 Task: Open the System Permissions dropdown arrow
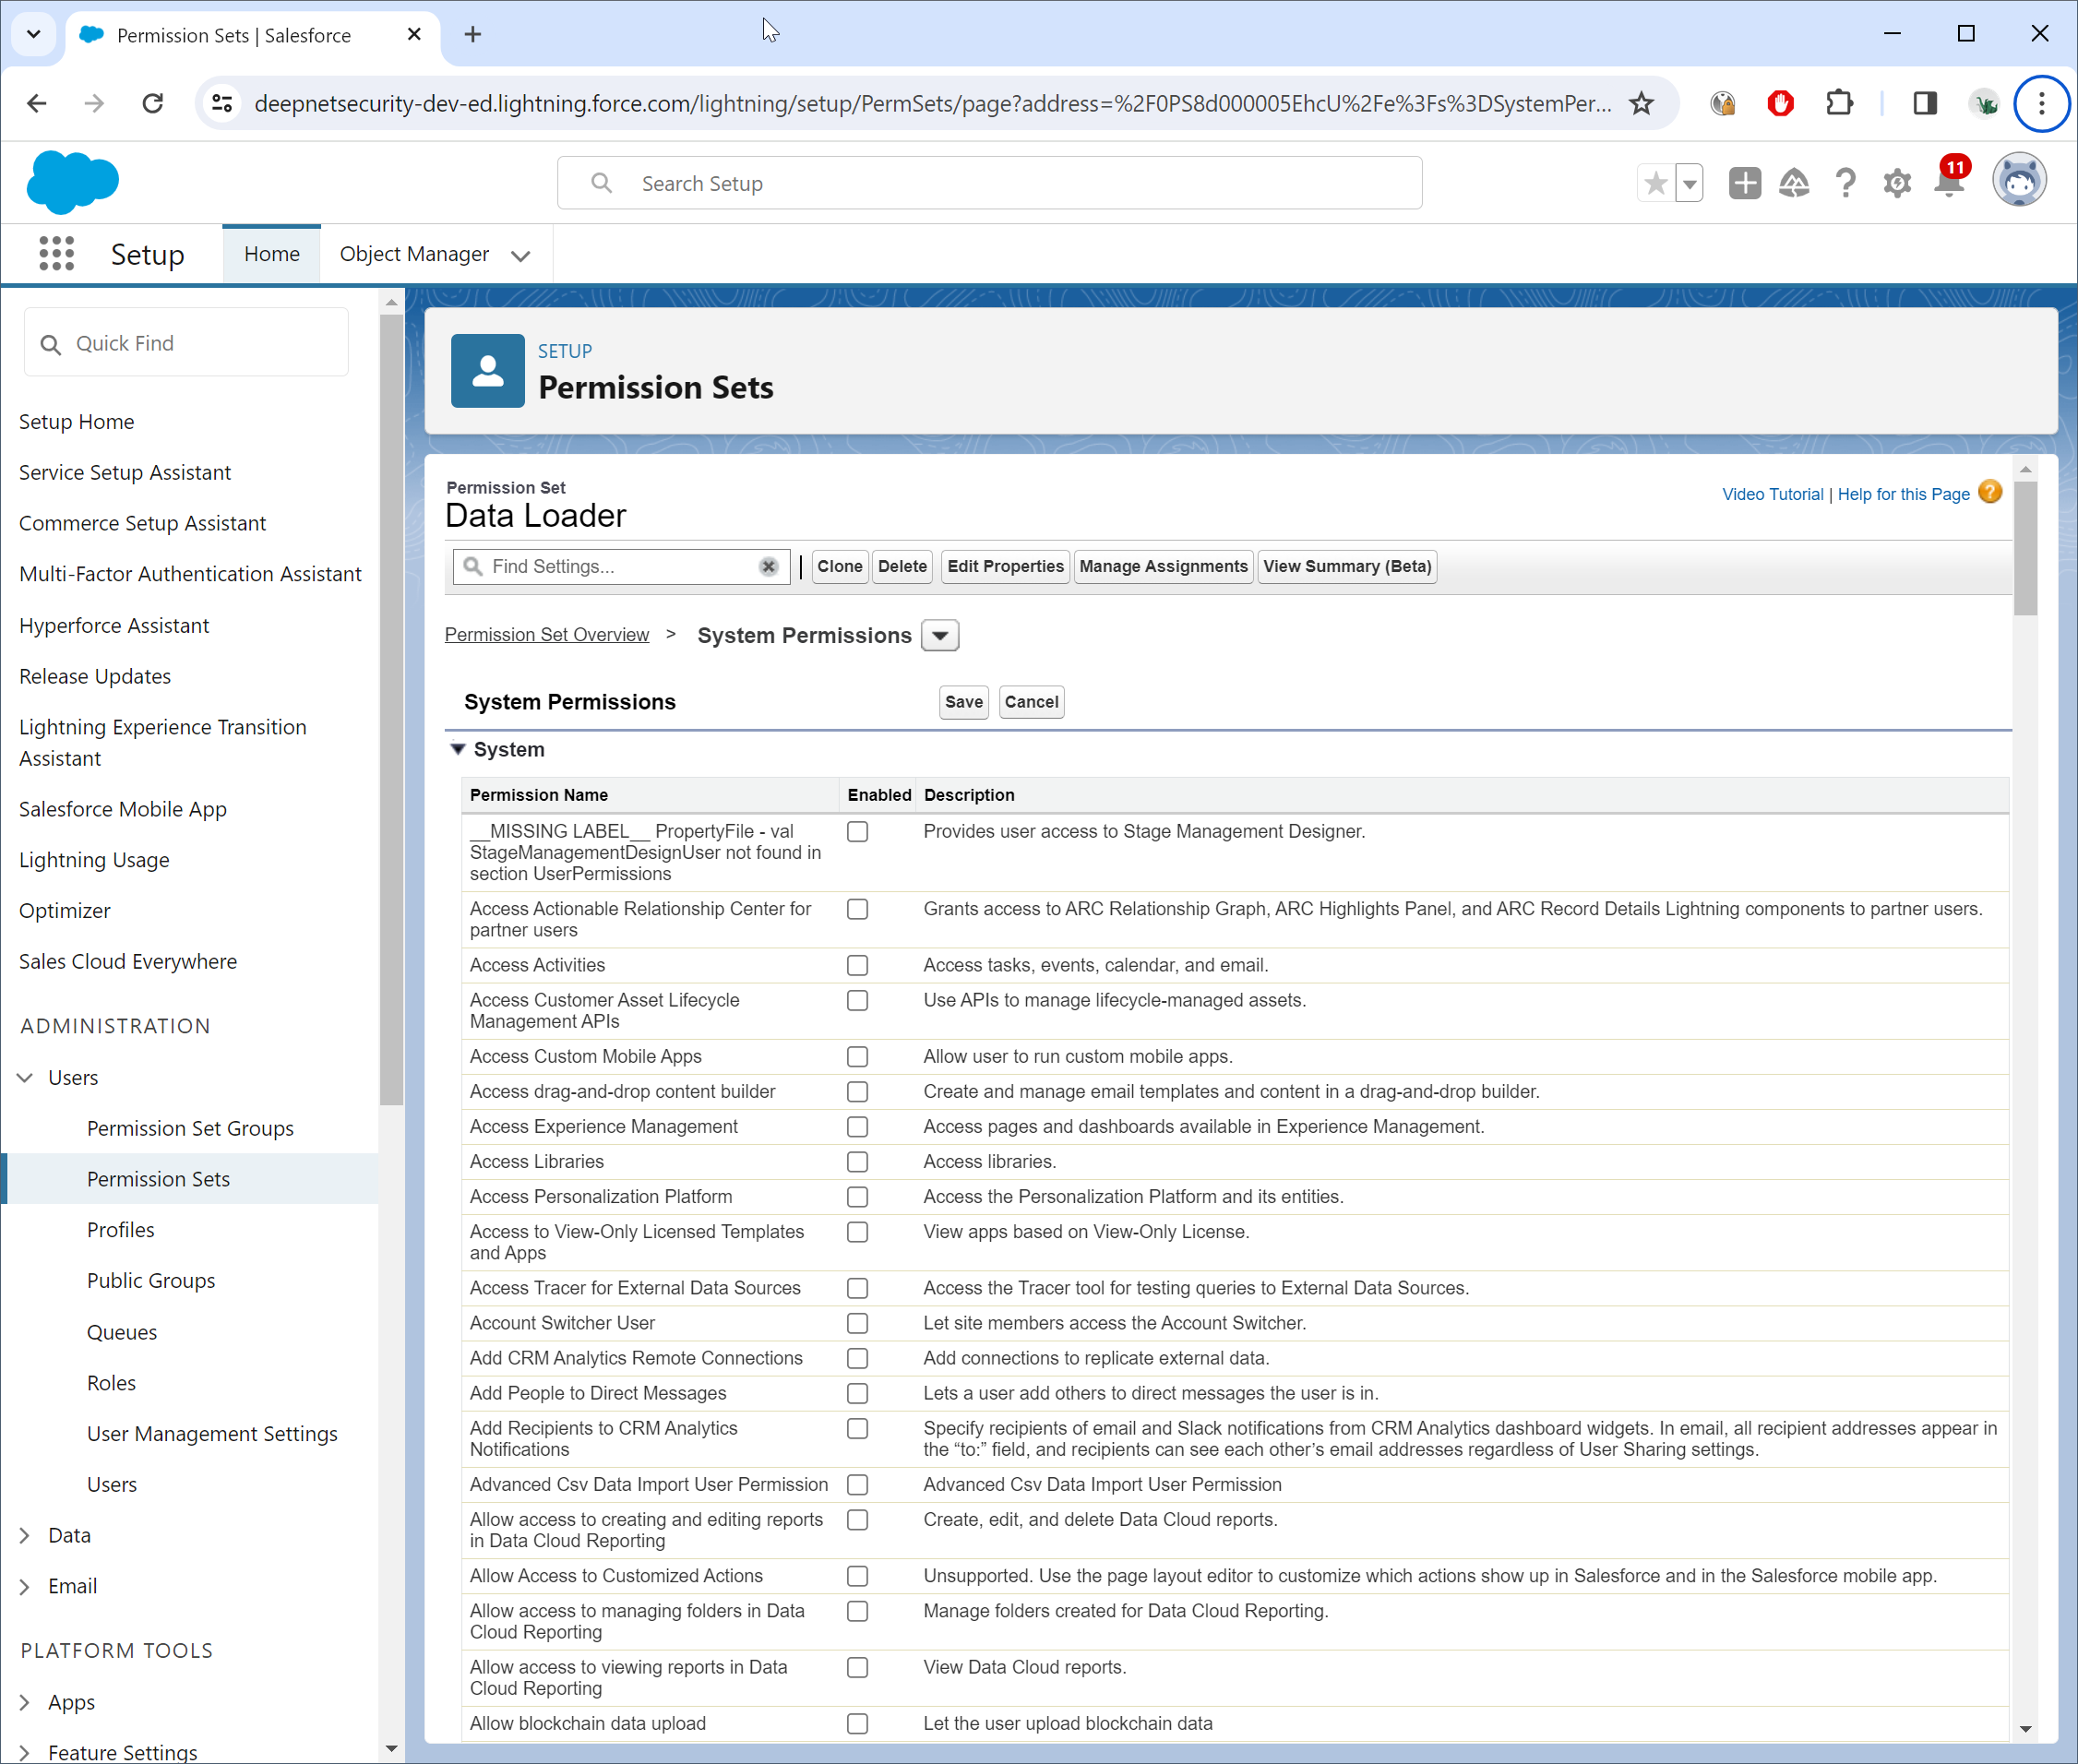pos(940,636)
